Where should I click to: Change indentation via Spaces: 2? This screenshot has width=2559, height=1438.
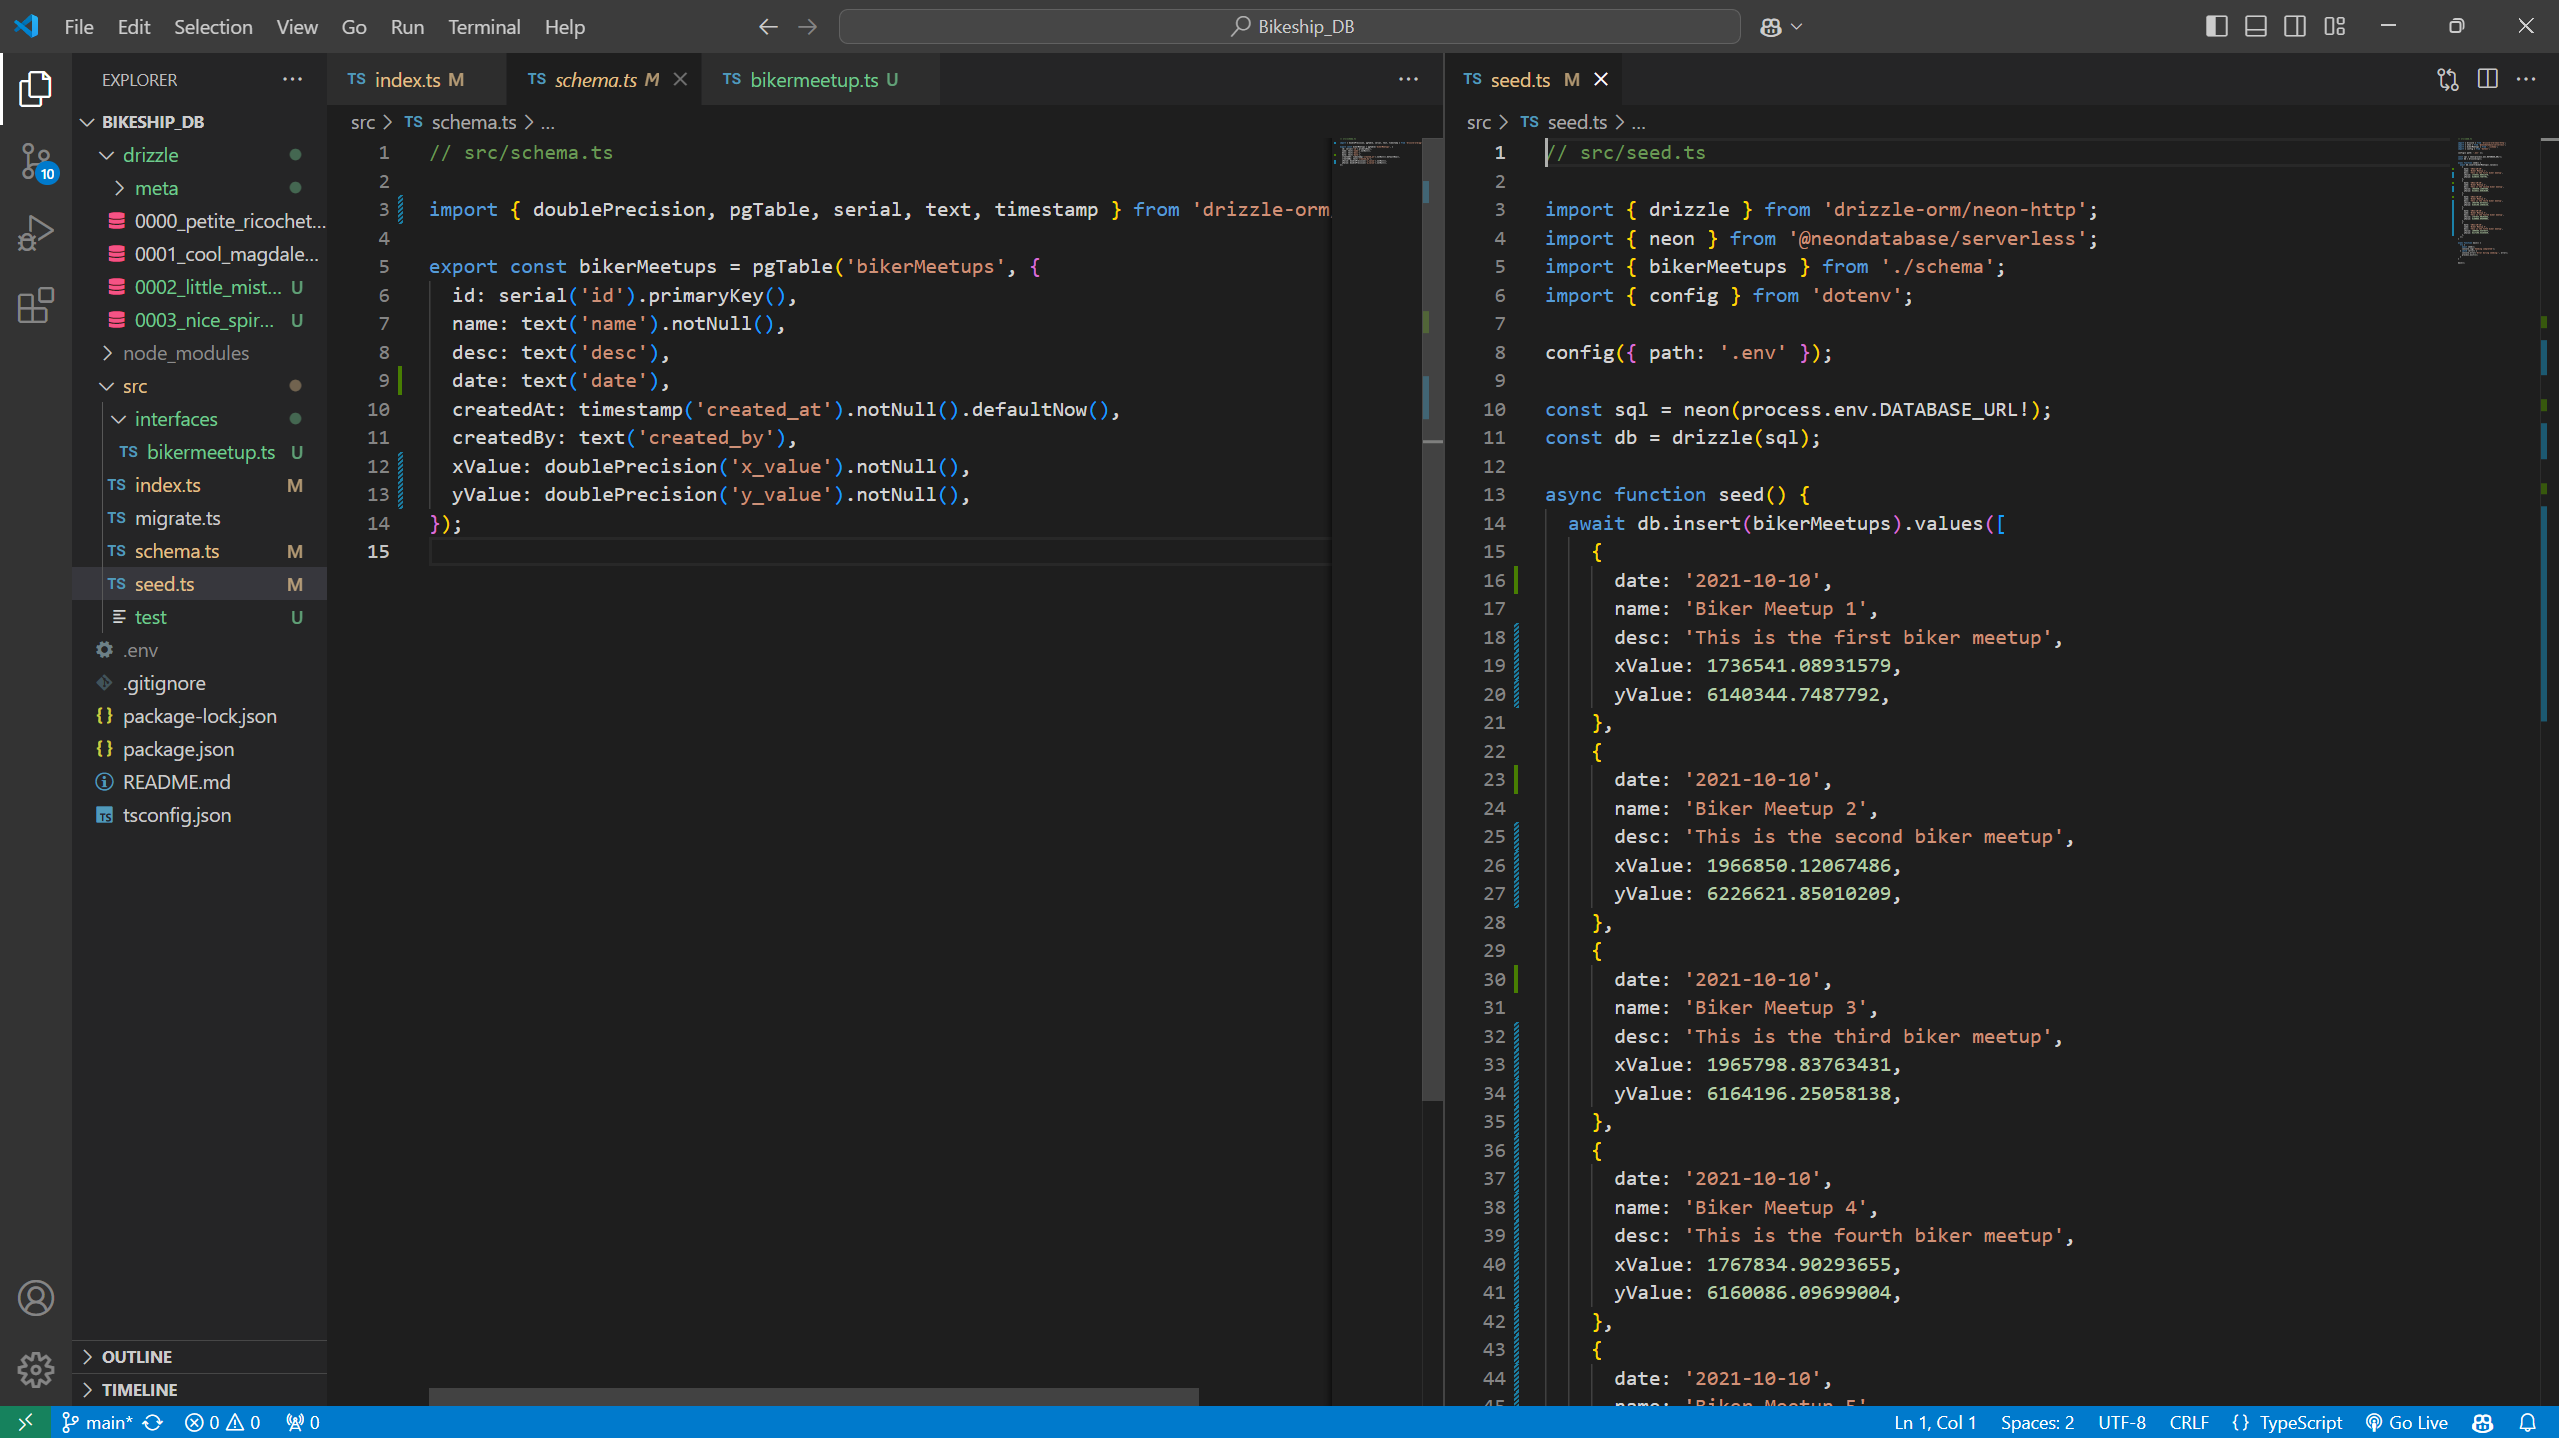(2037, 1422)
